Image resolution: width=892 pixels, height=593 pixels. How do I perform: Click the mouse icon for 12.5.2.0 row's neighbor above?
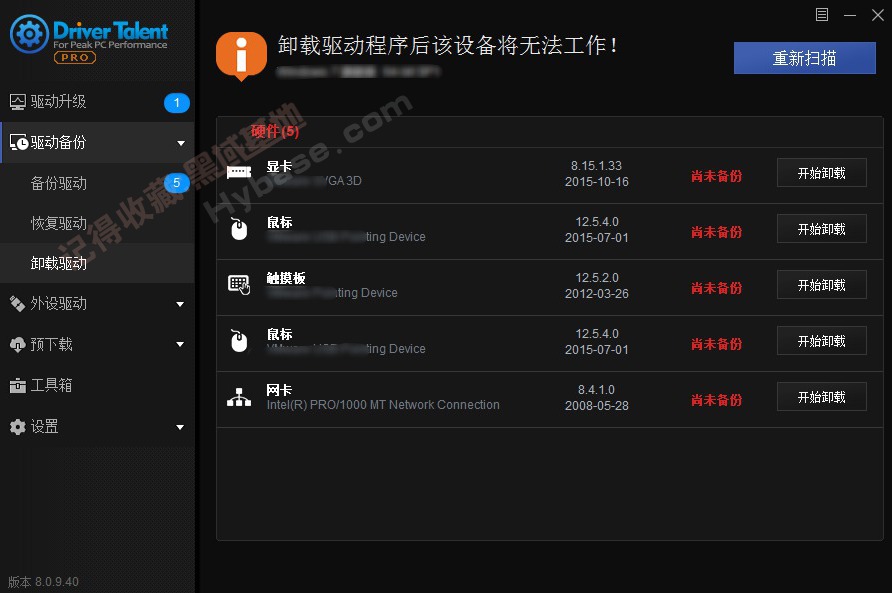[239, 229]
